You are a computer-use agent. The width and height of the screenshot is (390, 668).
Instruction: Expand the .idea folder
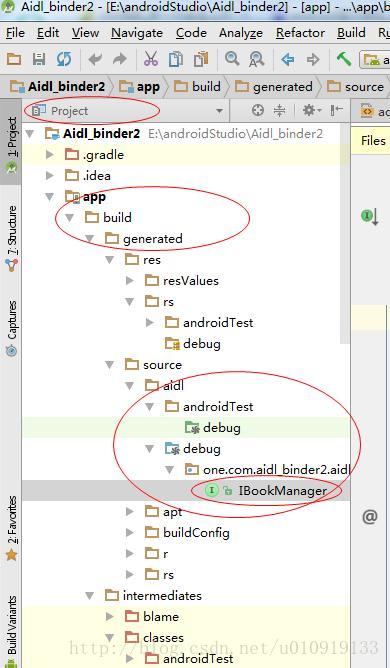50,176
